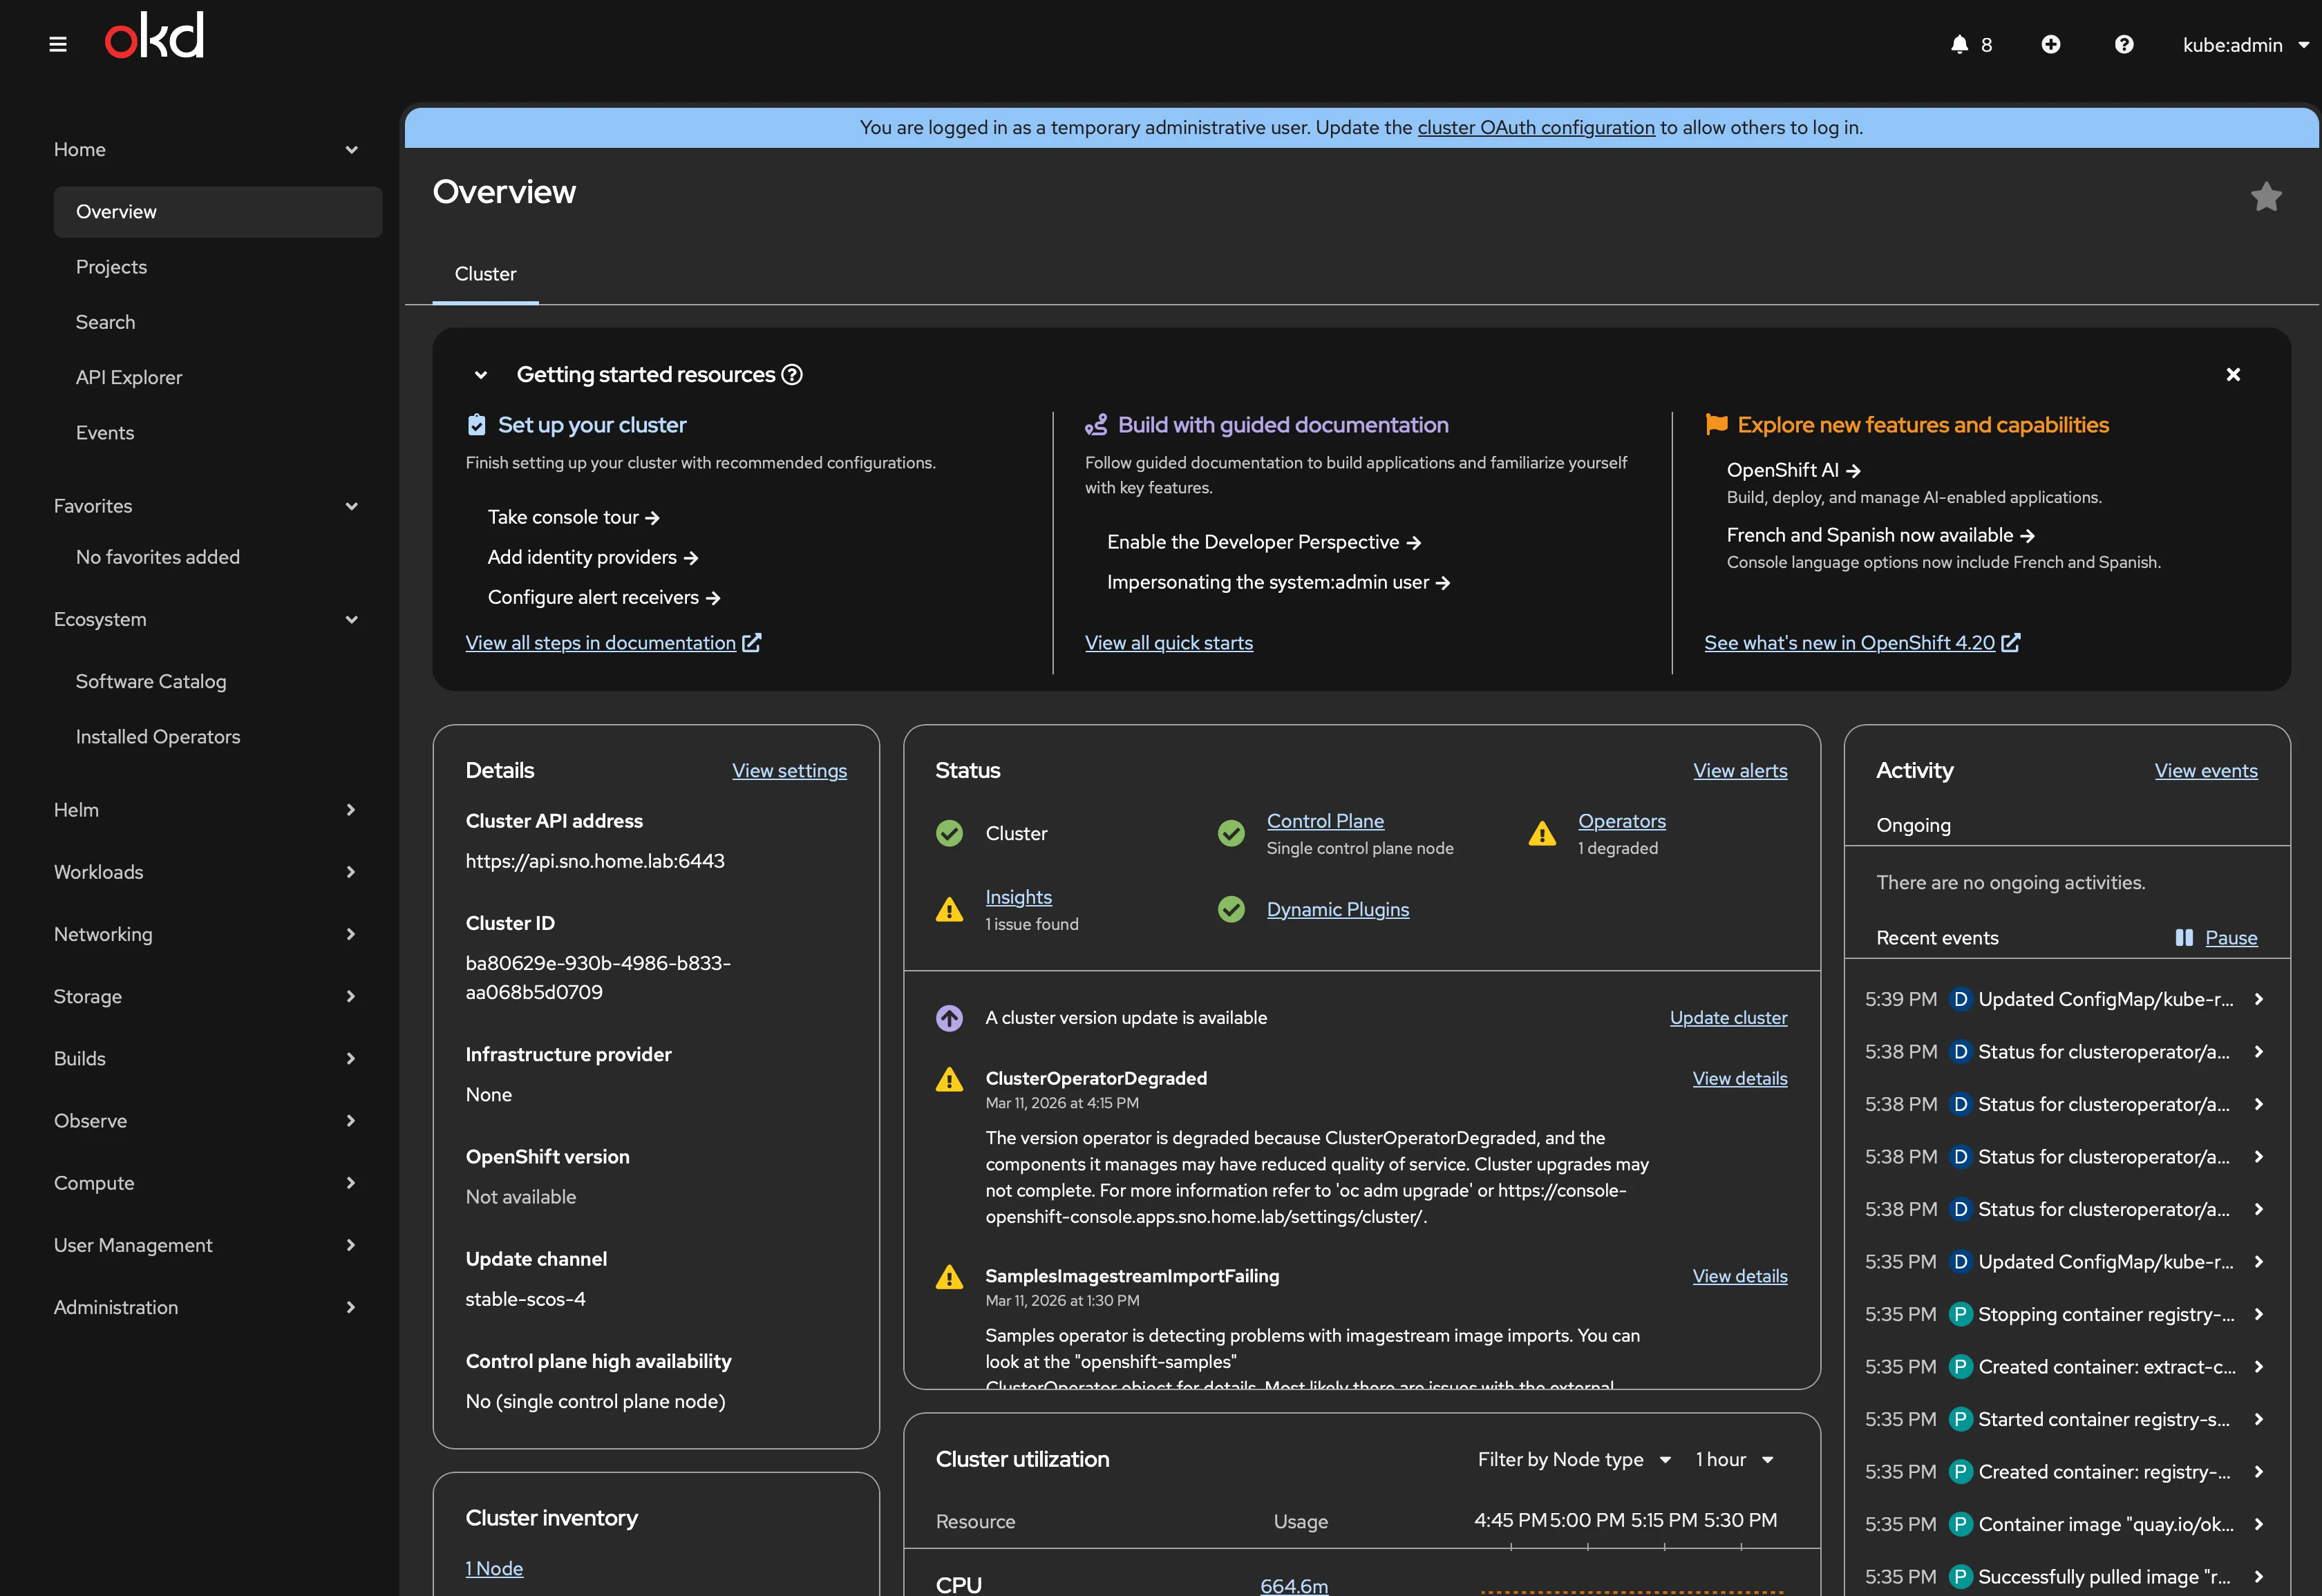Click the OKD logo
Screen dimensions: 2322x1596
[154, 36]
